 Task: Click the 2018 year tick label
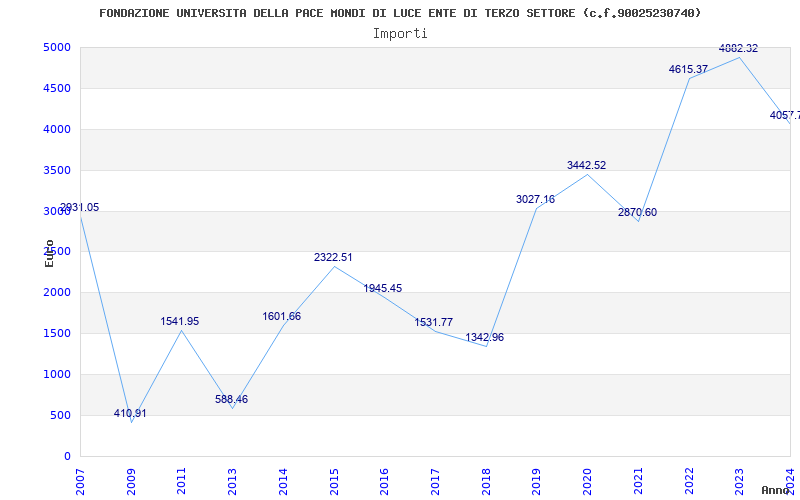tap(486, 482)
